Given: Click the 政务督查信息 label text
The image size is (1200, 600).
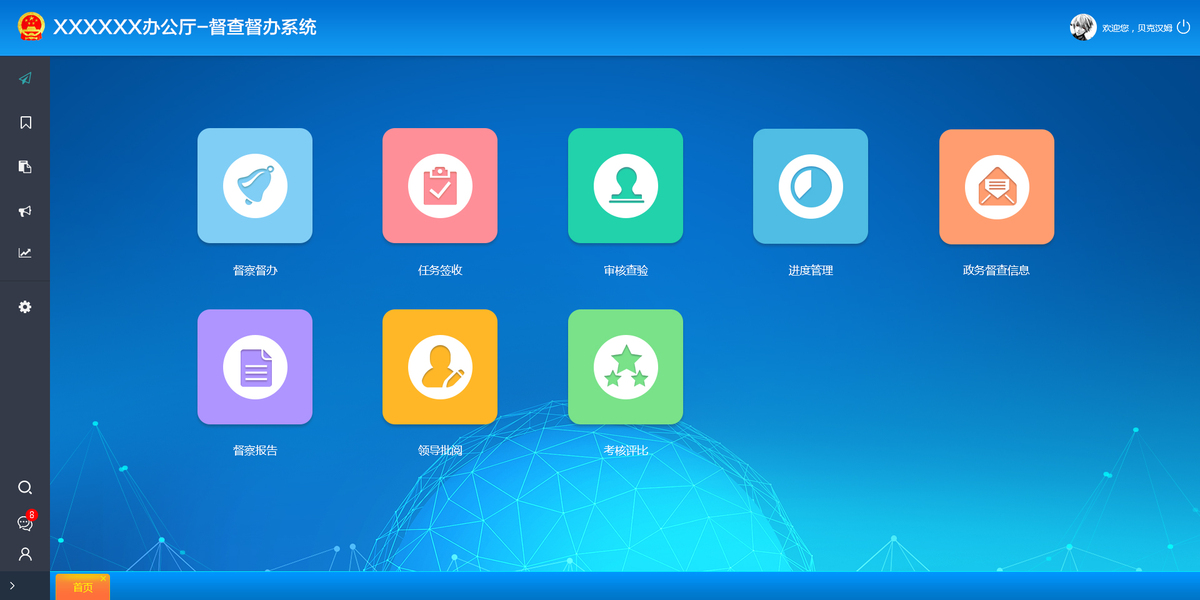Looking at the screenshot, I should click(997, 270).
